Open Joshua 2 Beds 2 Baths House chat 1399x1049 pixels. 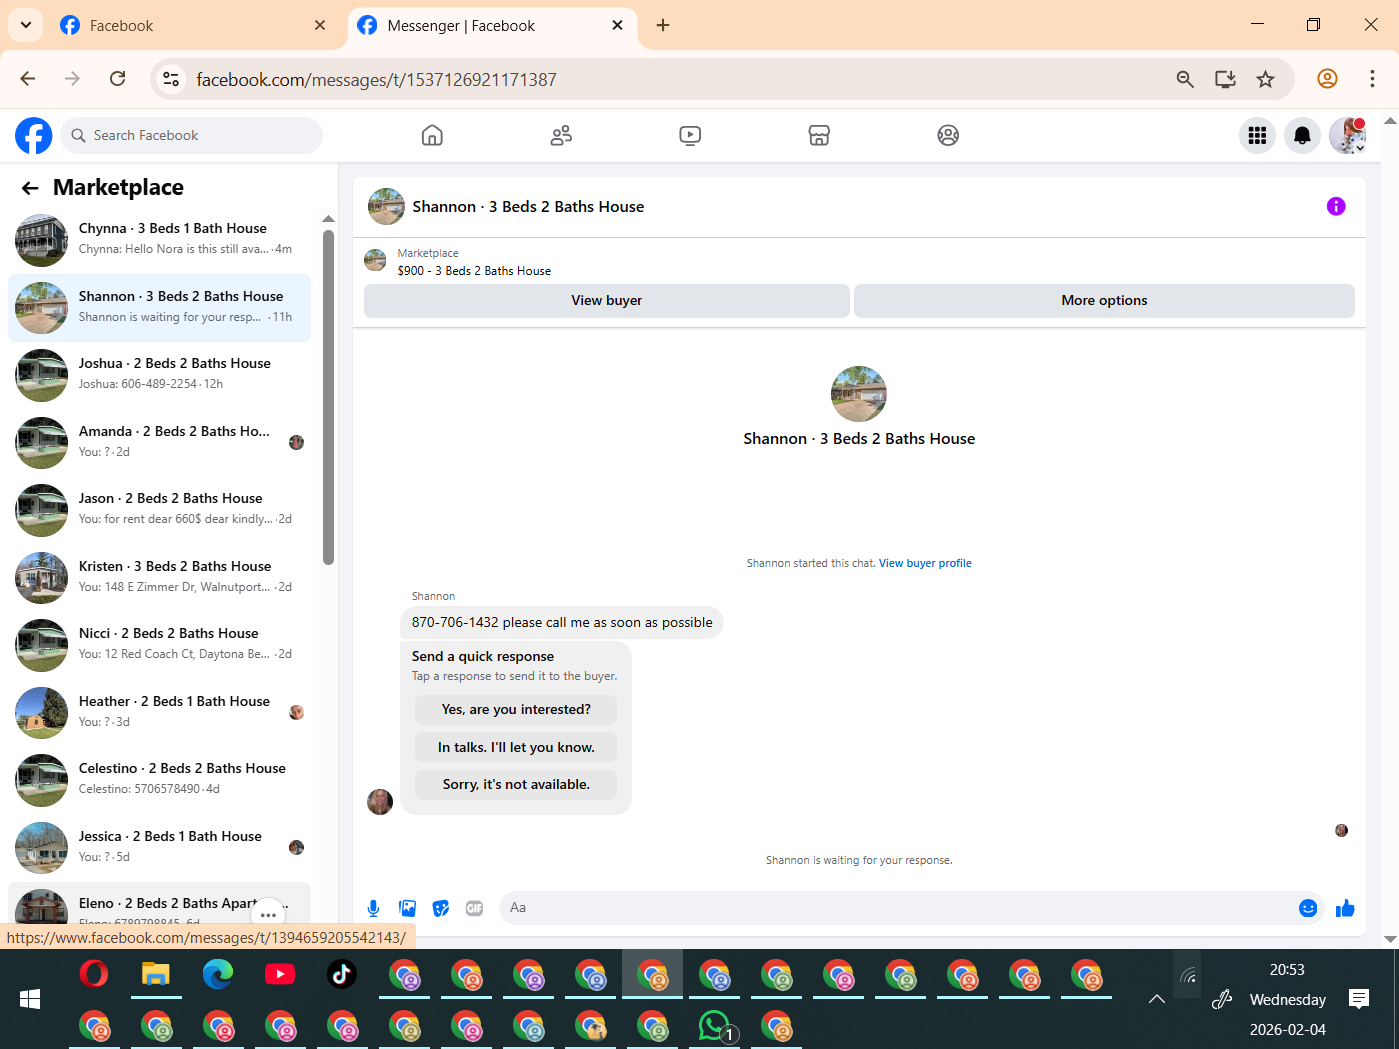tap(160, 375)
